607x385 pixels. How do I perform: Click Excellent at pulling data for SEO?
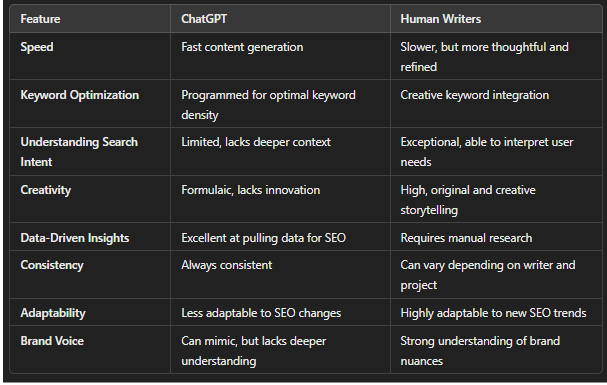point(263,238)
